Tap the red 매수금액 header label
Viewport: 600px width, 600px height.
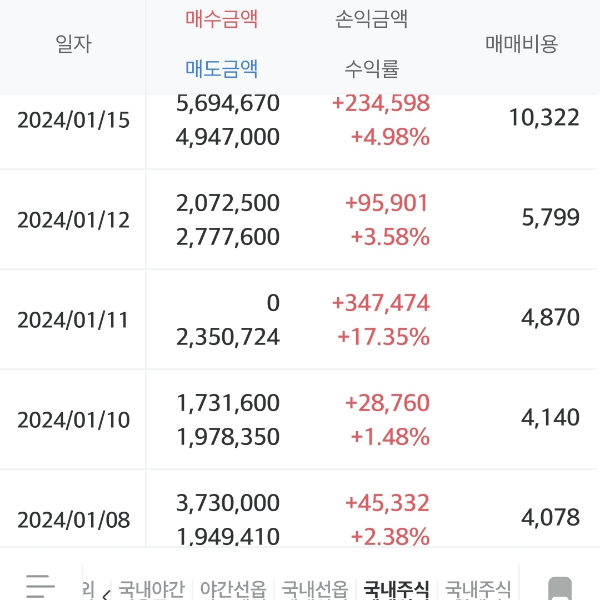222,19
